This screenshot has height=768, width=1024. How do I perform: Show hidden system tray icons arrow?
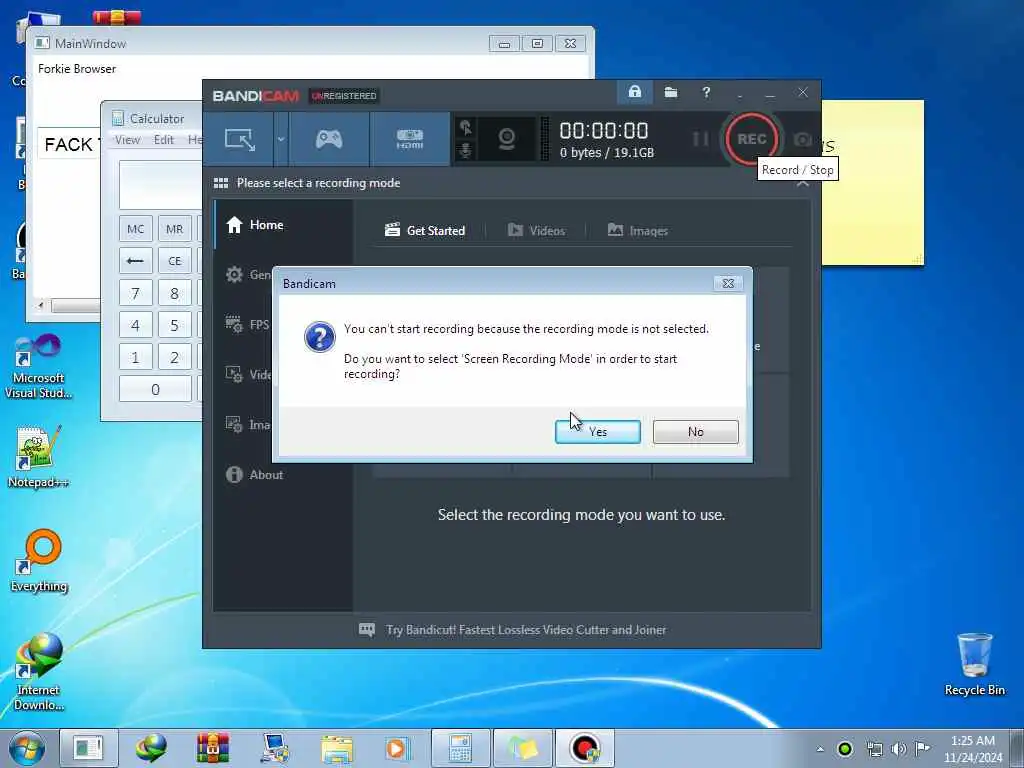820,749
